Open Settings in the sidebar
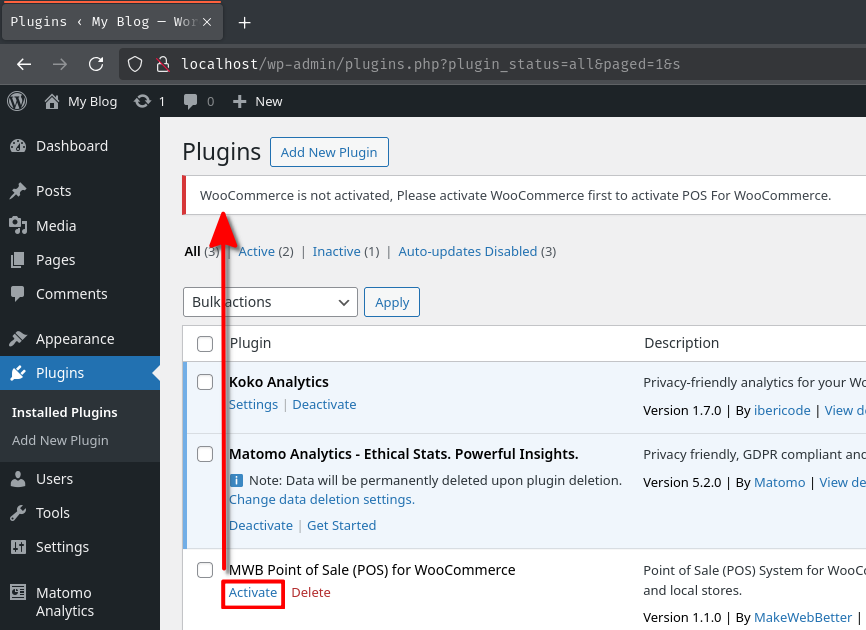Image resolution: width=866 pixels, height=630 pixels. point(62,547)
